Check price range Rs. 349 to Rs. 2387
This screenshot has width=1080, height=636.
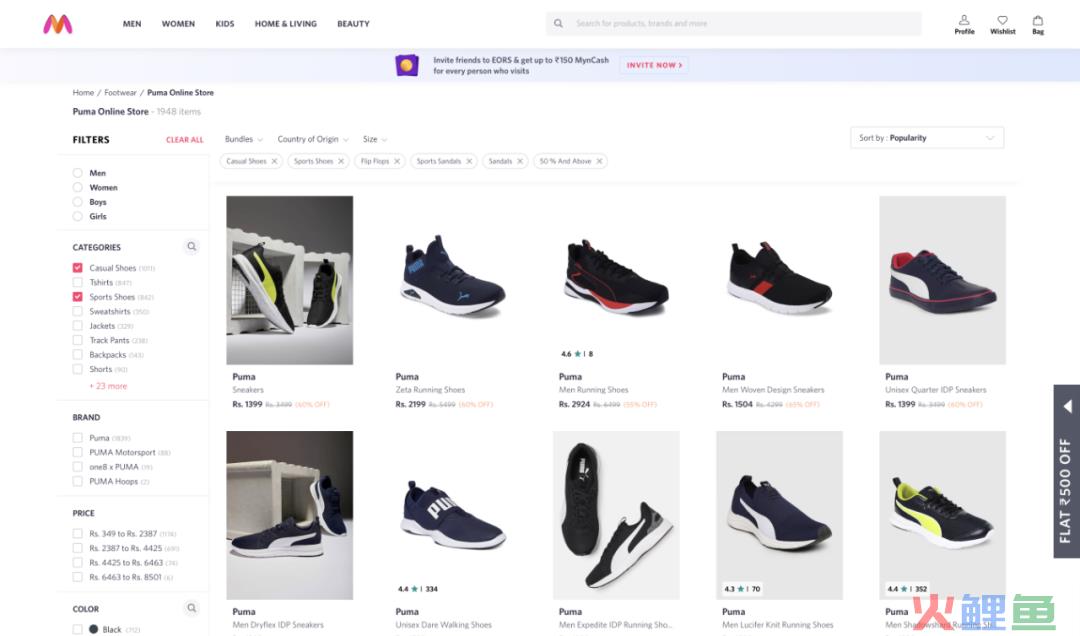(x=78, y=534)
